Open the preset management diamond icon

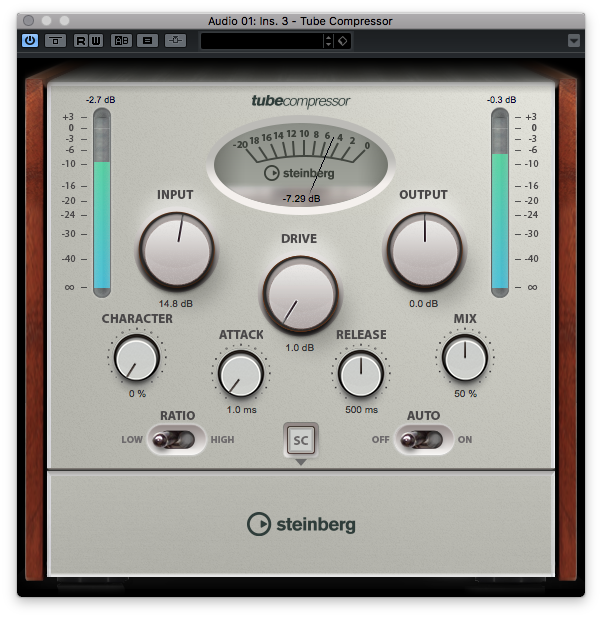tap(343, 41)
